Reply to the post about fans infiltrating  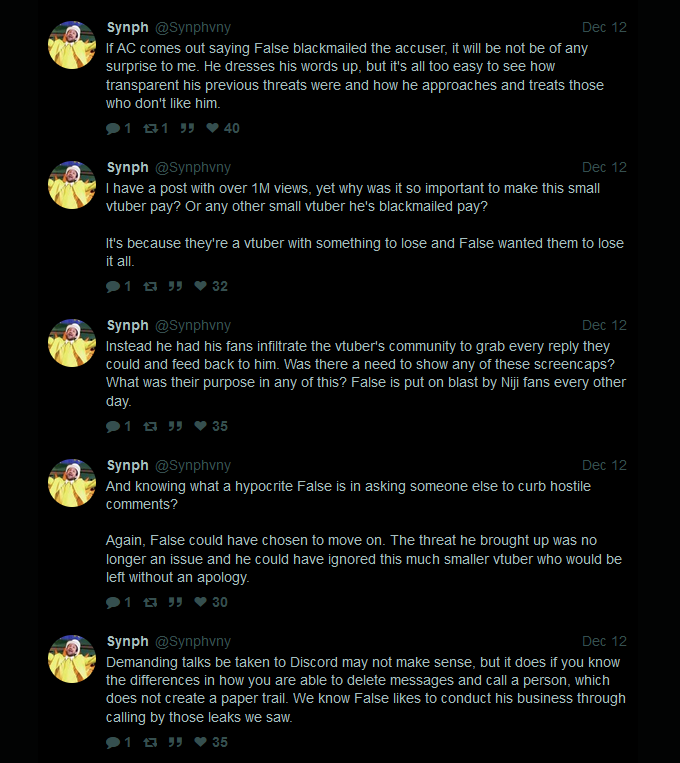[x=113, y=427]
